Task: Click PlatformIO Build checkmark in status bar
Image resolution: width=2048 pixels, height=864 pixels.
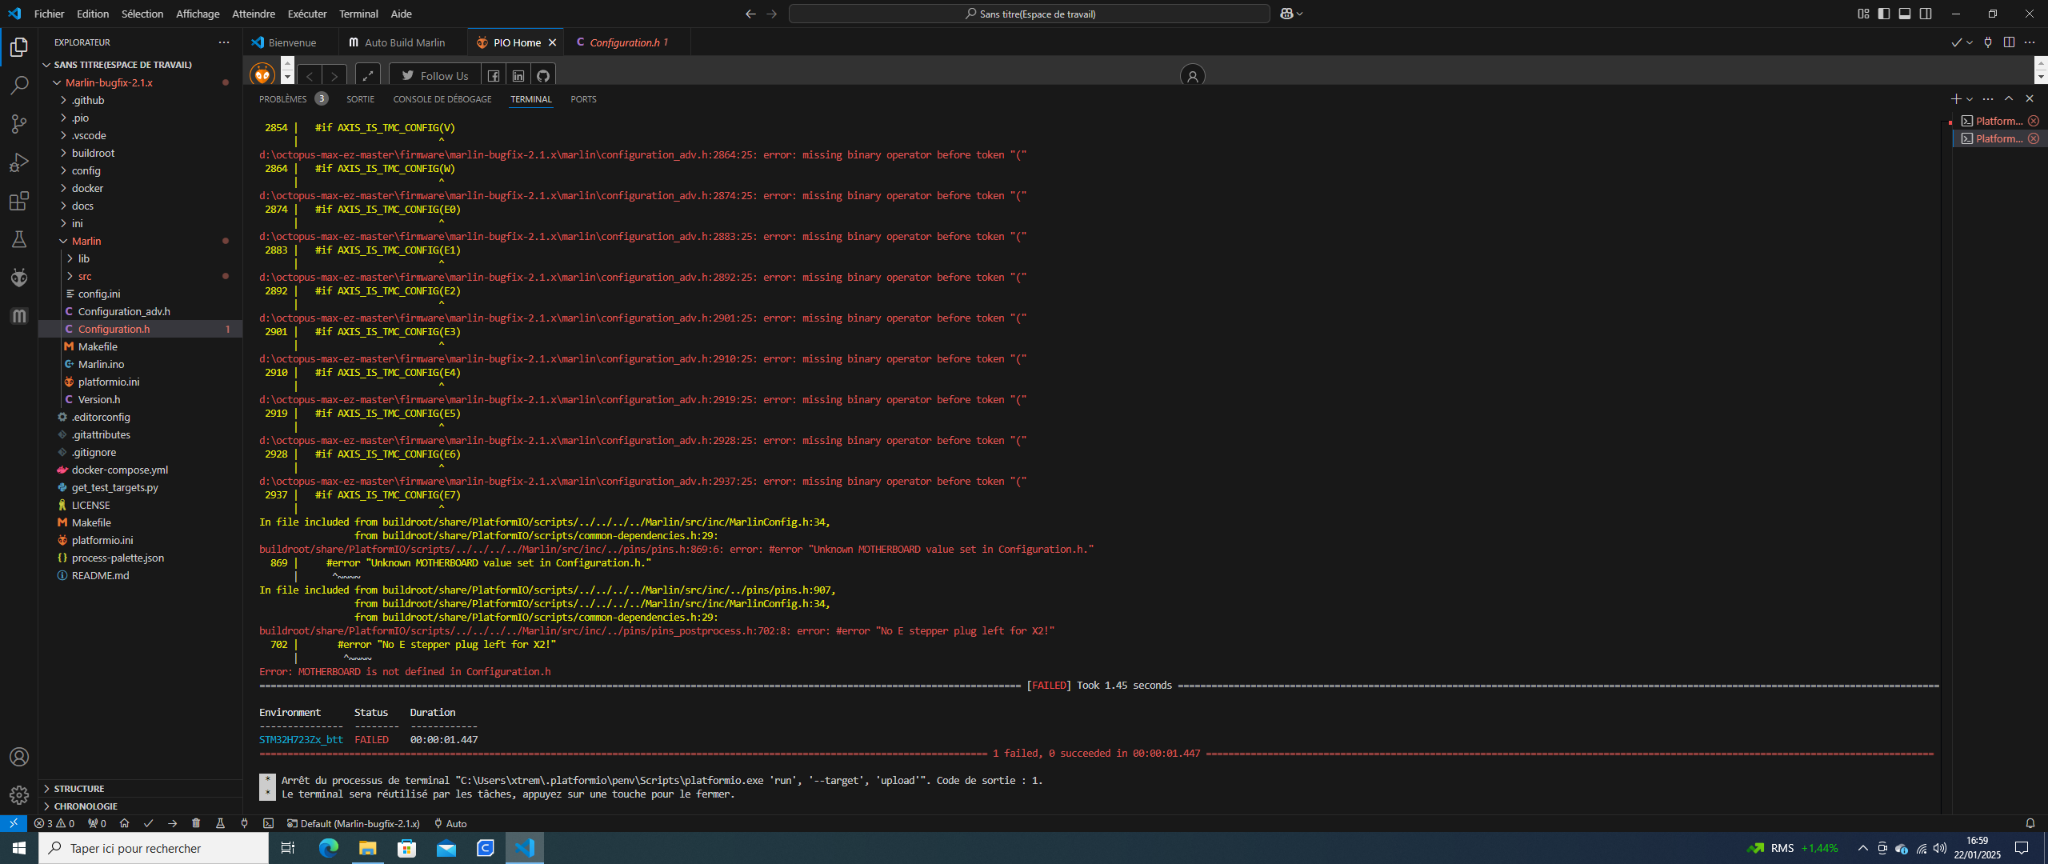Action: pyautogui.click(x=148, y=824)
